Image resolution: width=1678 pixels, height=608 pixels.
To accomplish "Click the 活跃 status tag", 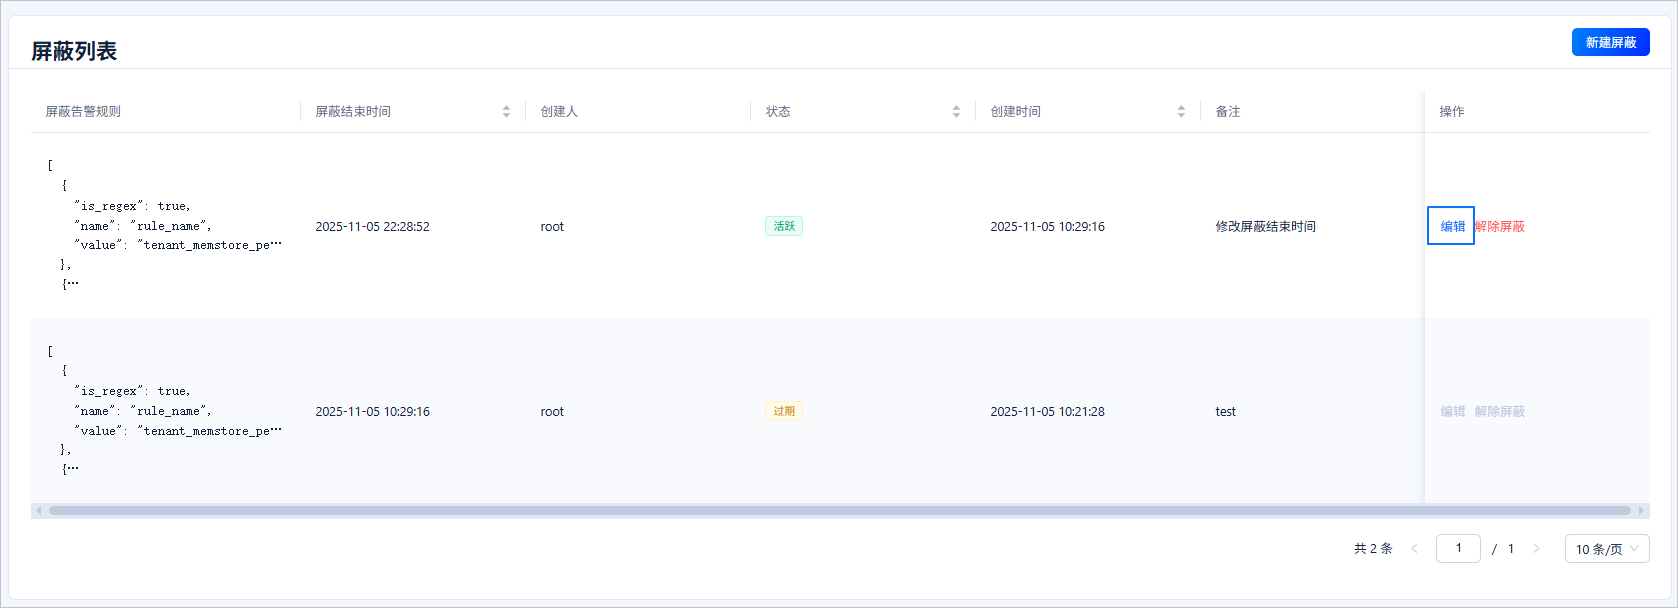I will [784, 226].
